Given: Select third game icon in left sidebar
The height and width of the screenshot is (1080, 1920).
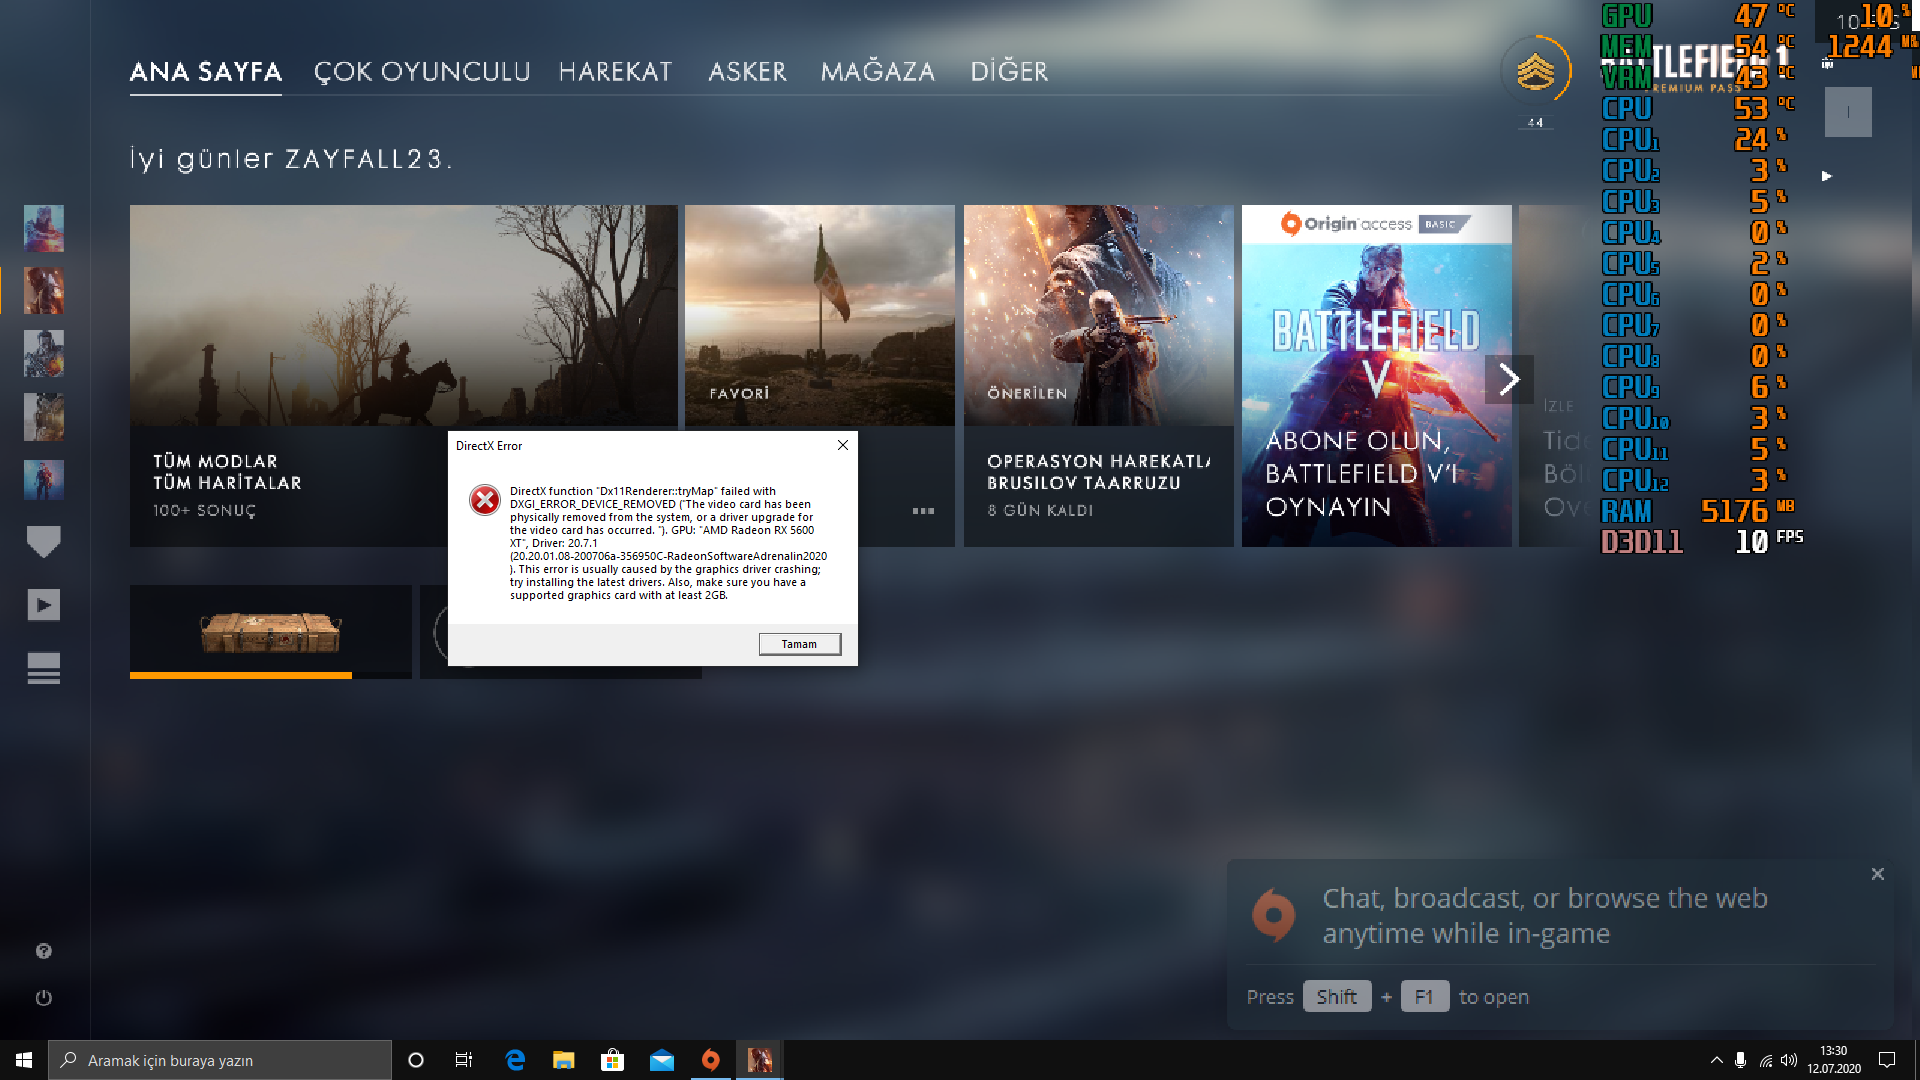Looking at the screenshot, I should pos(44,354).
